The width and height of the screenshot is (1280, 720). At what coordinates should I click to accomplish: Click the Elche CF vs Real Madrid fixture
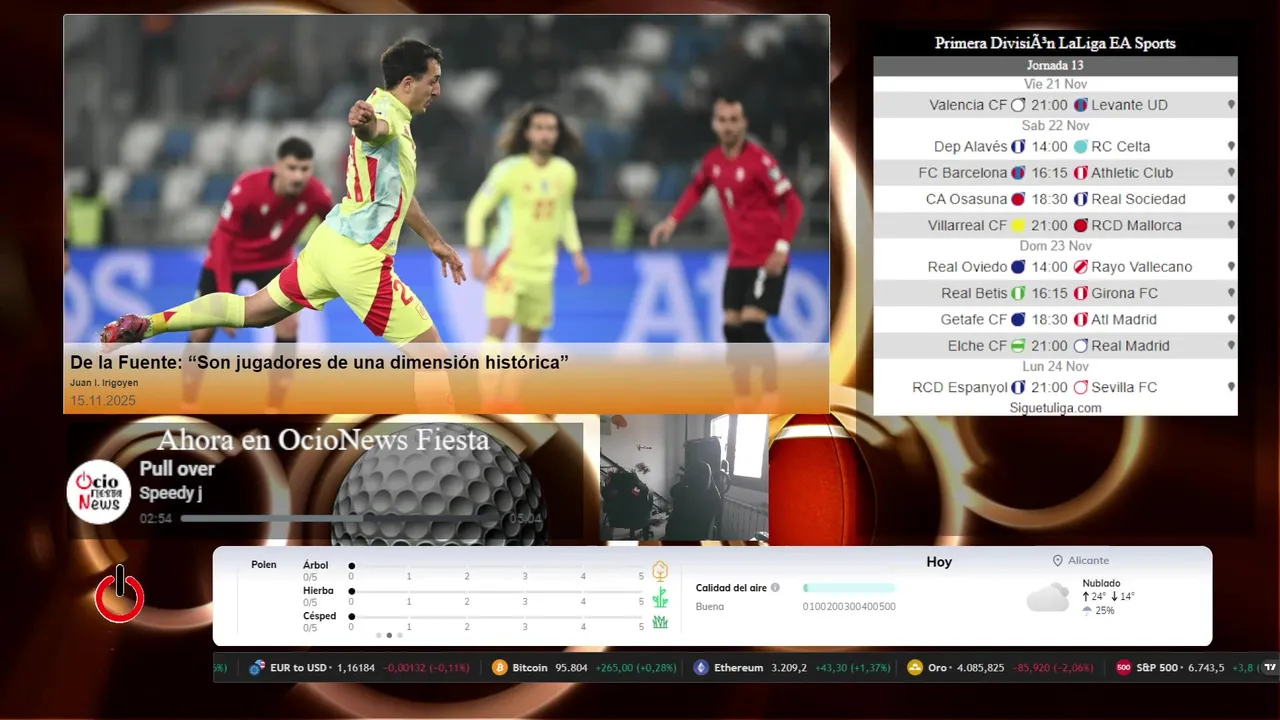1055,346
